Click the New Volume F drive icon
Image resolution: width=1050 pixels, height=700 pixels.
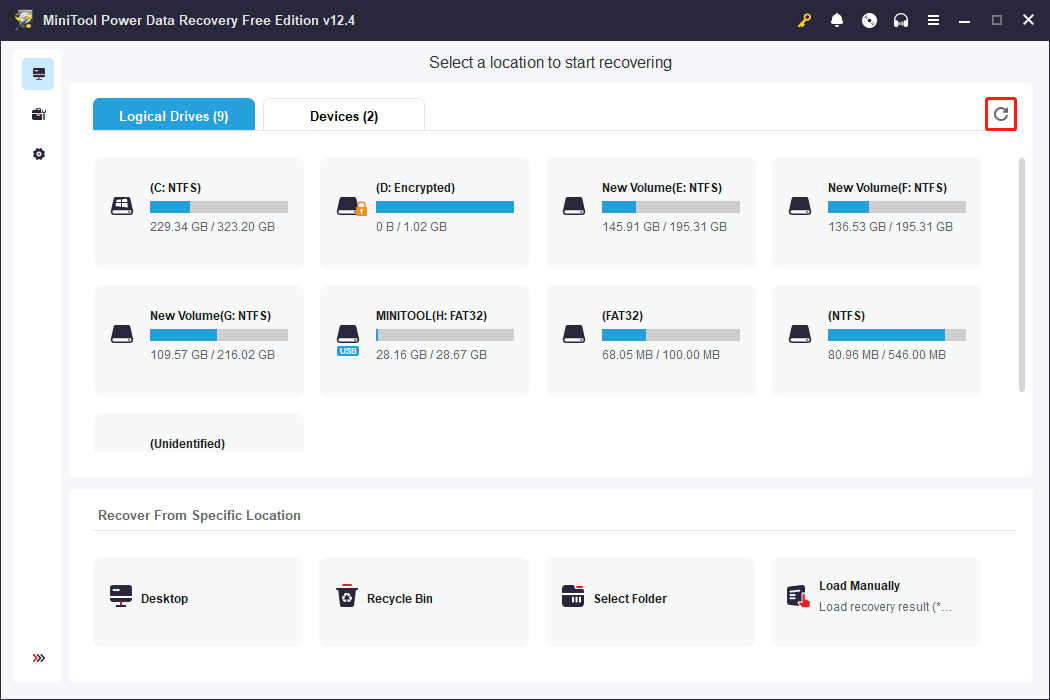coord(800,206)
